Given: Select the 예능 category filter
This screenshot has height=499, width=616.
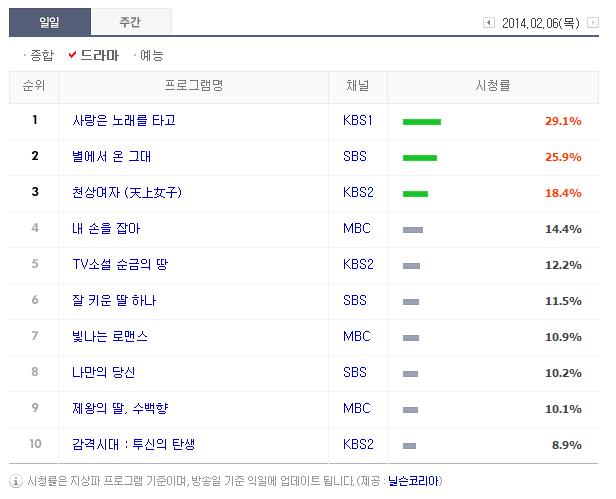Looking at the screenshot, I should tap(152, 55).
